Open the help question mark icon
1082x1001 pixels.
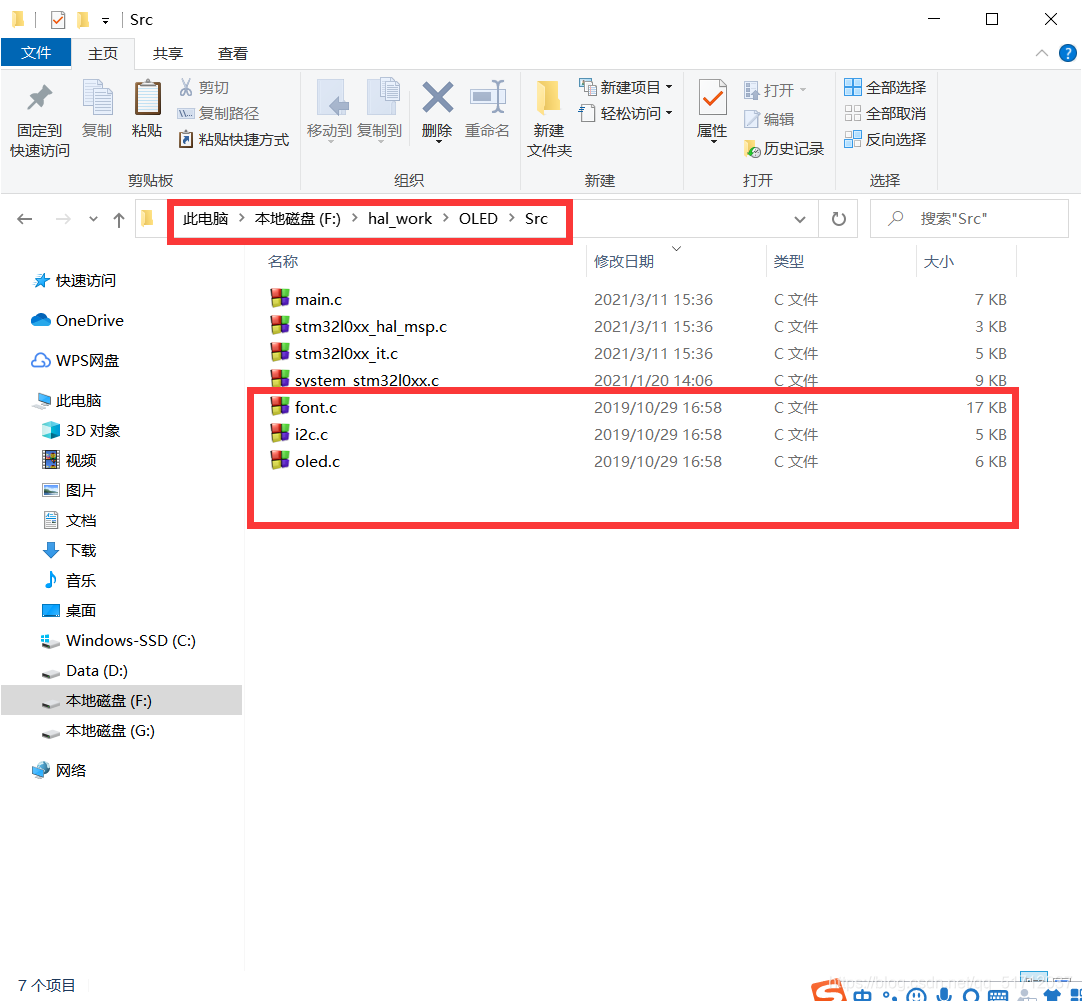point(1068,53)
